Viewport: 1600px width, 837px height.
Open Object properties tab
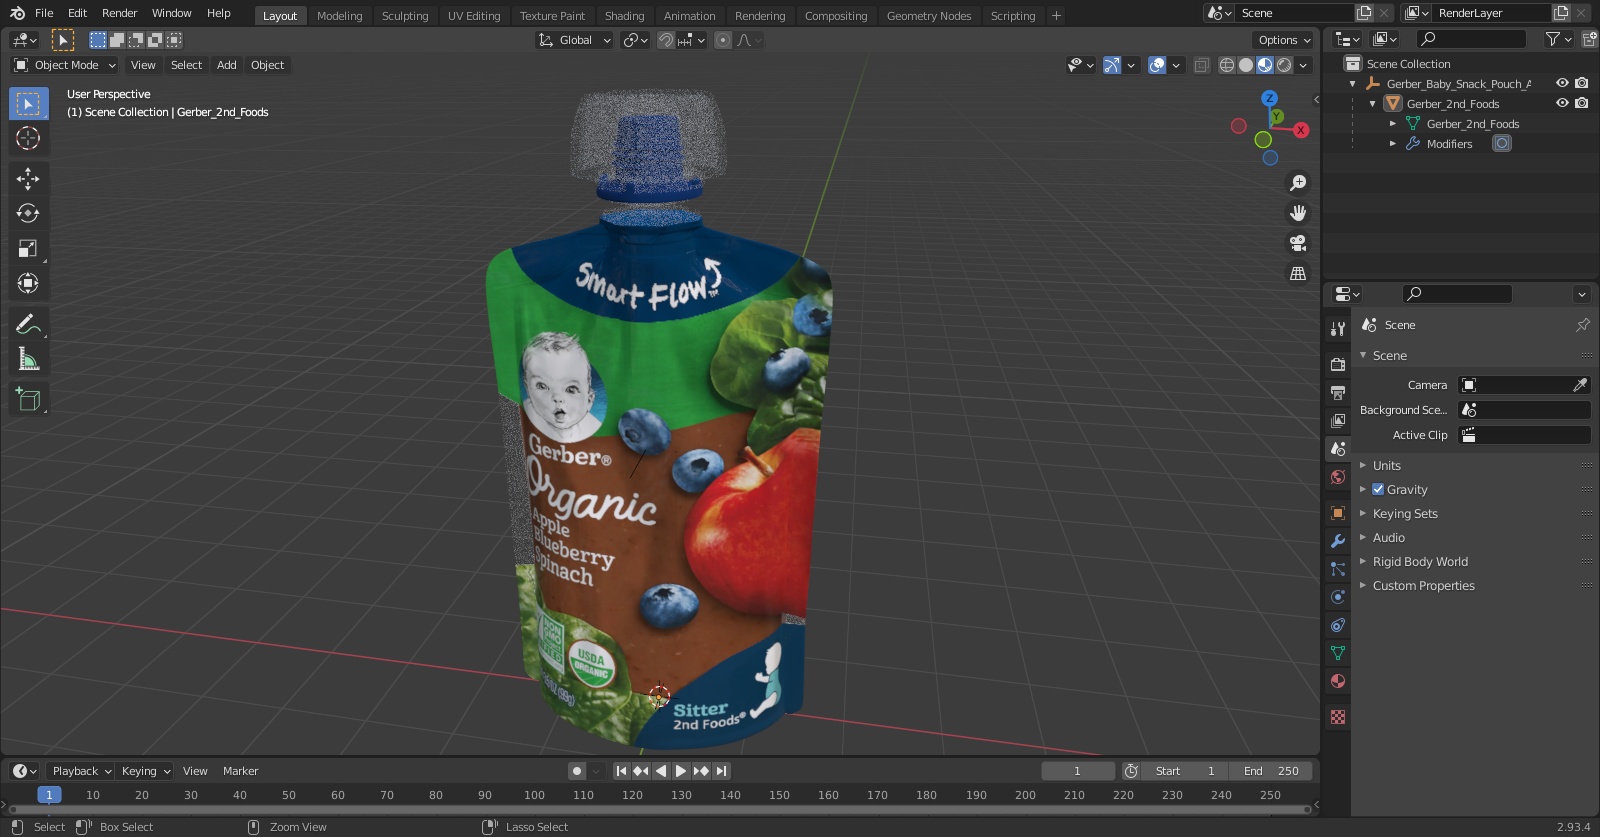click(1338, 513)
